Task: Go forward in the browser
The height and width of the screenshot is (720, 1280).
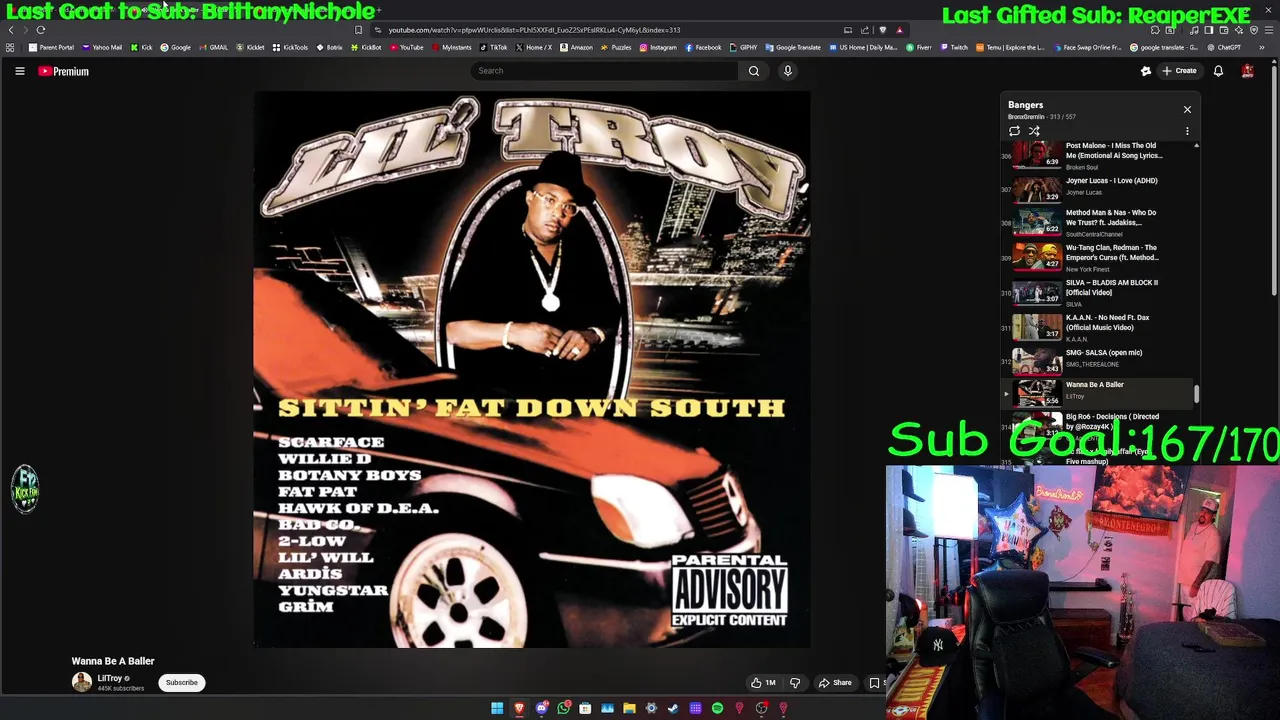Action: point(25,30)
